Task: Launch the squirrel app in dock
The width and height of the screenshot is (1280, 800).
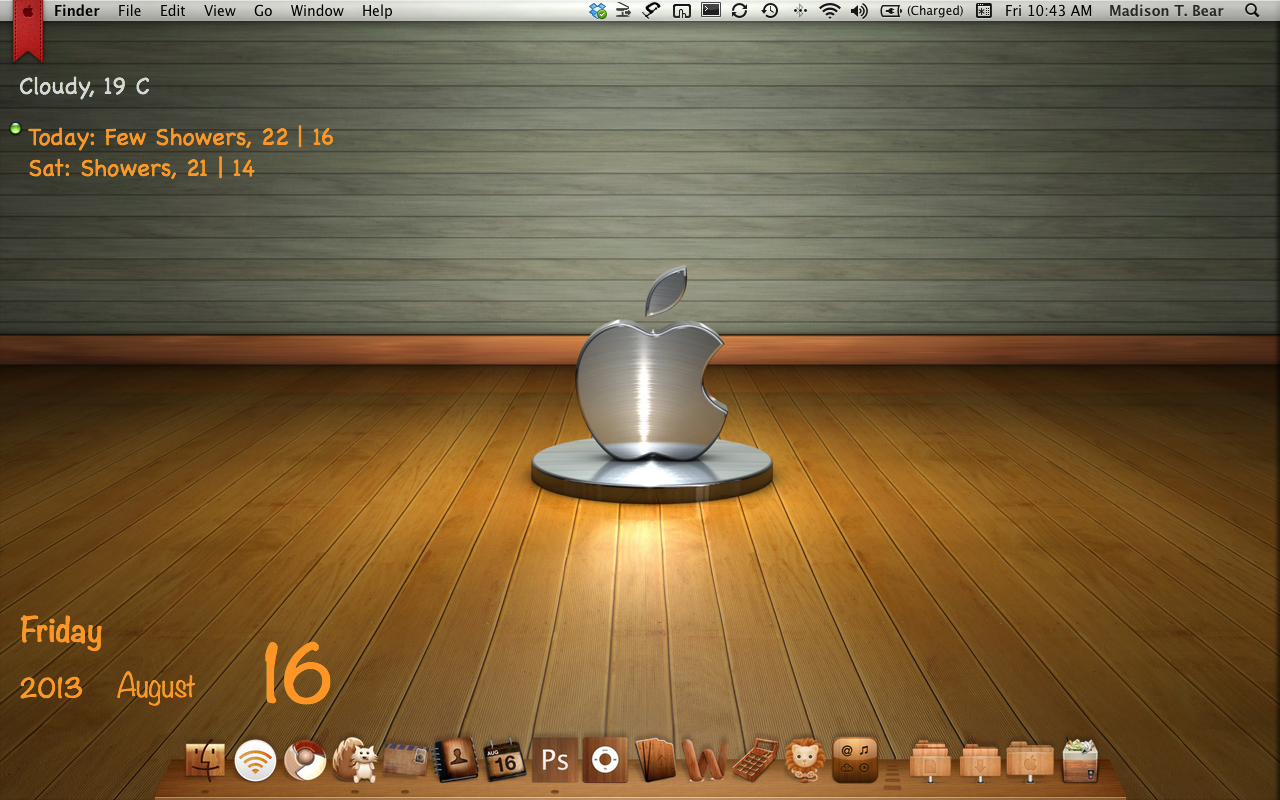Action: [355, 760]
